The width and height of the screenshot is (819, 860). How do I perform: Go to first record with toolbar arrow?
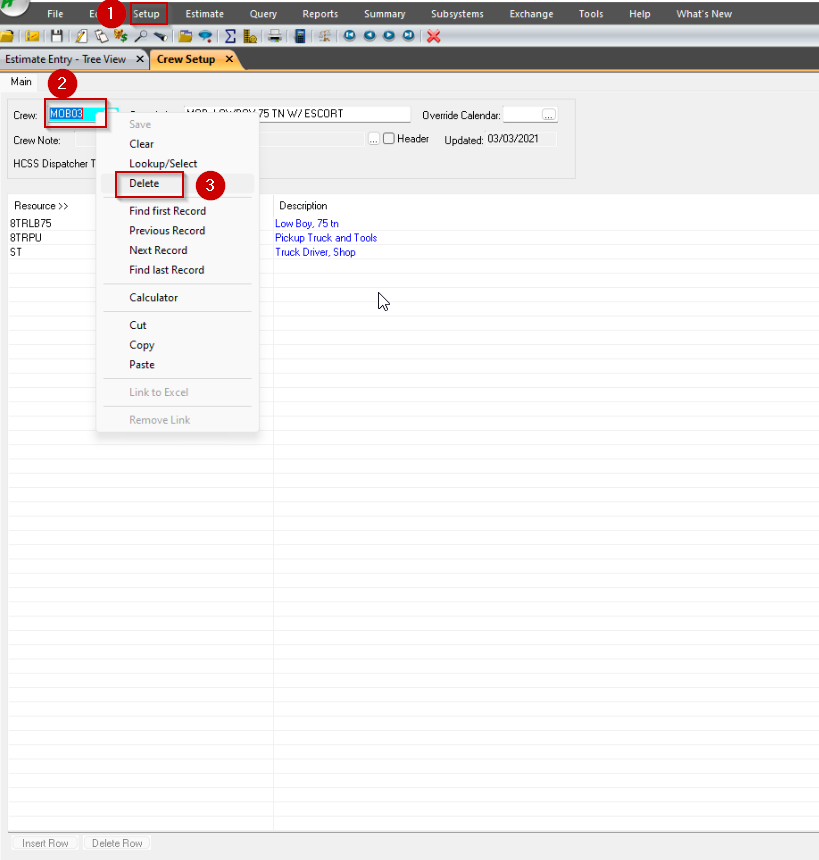tap(349, 36)
